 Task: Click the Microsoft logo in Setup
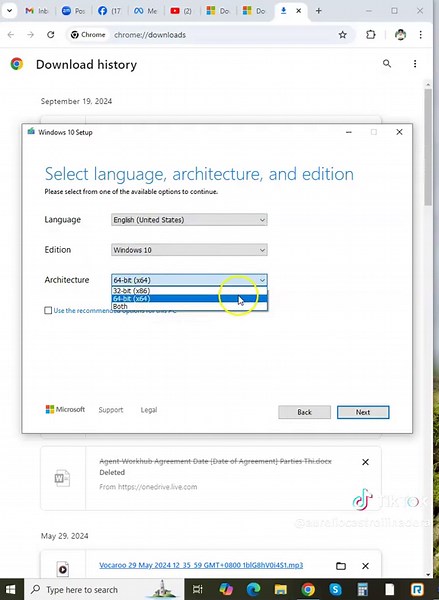pos(65,409)
